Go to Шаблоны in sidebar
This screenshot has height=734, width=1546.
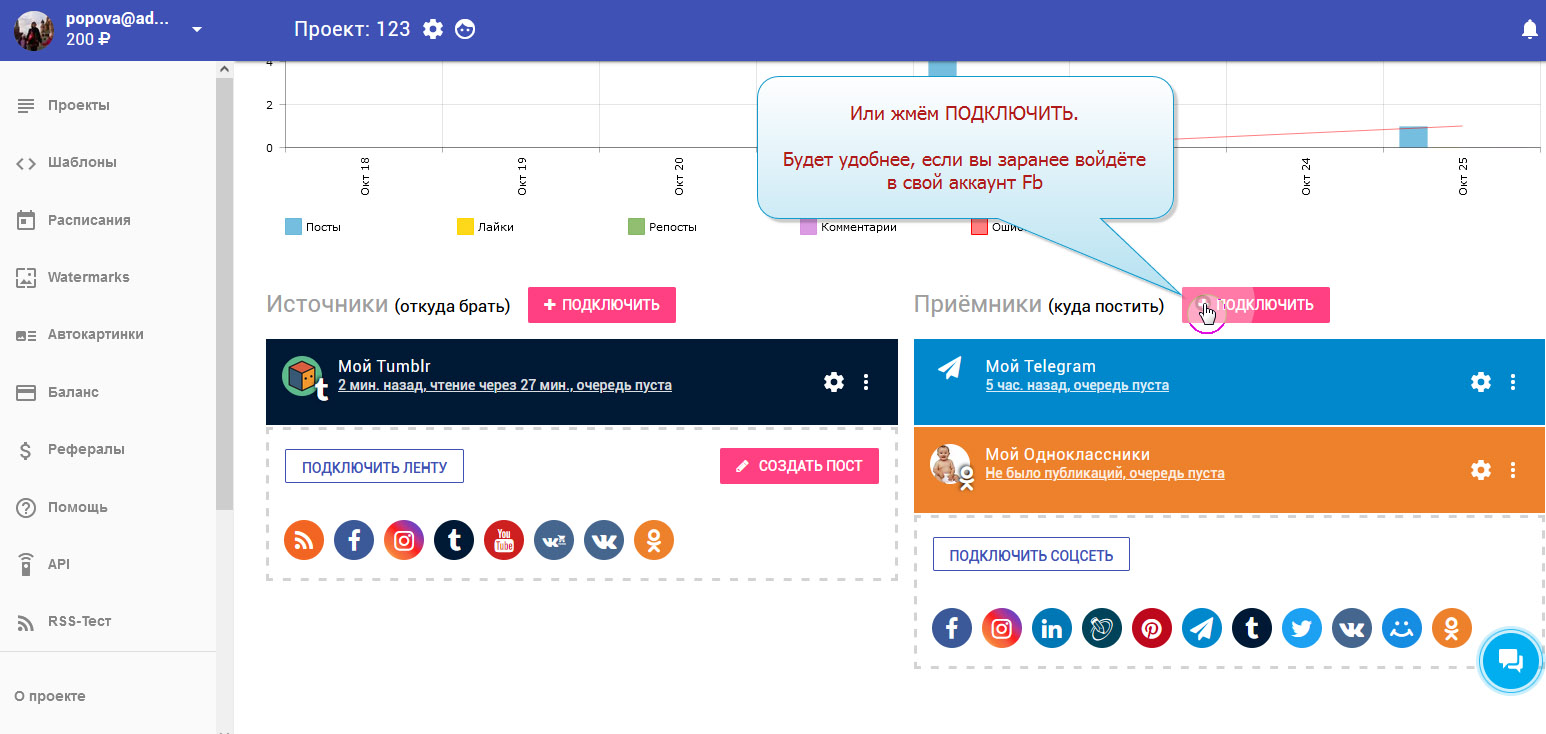click(82, 162)
